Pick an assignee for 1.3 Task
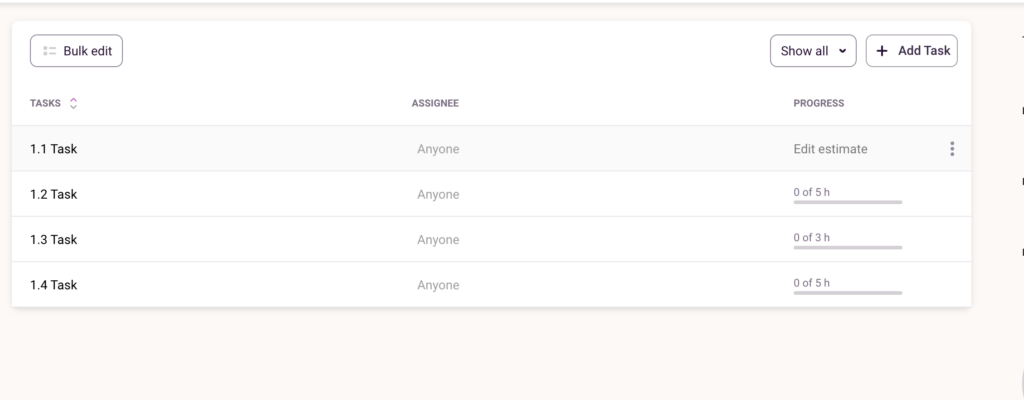Viewport: 1024px width, 400px height. [438, 240]
